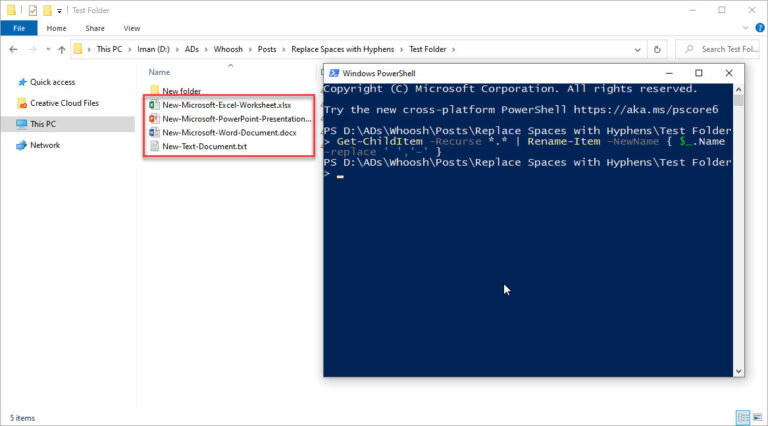Screen dimensions: 768x426
Task: Select the PowerPoint presentation file icon
Action: coord(154,119)
